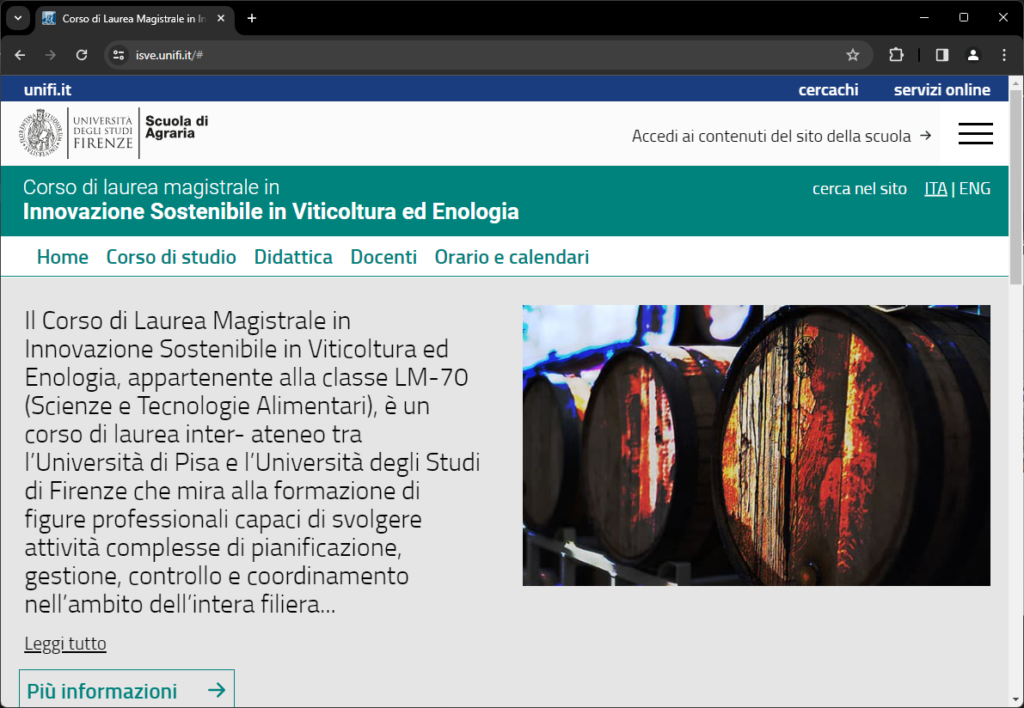Viewport: 1024px width, 708px height.
Task: Open the unifi.it link
Action: pyautogui.click(x=48, y=89)
